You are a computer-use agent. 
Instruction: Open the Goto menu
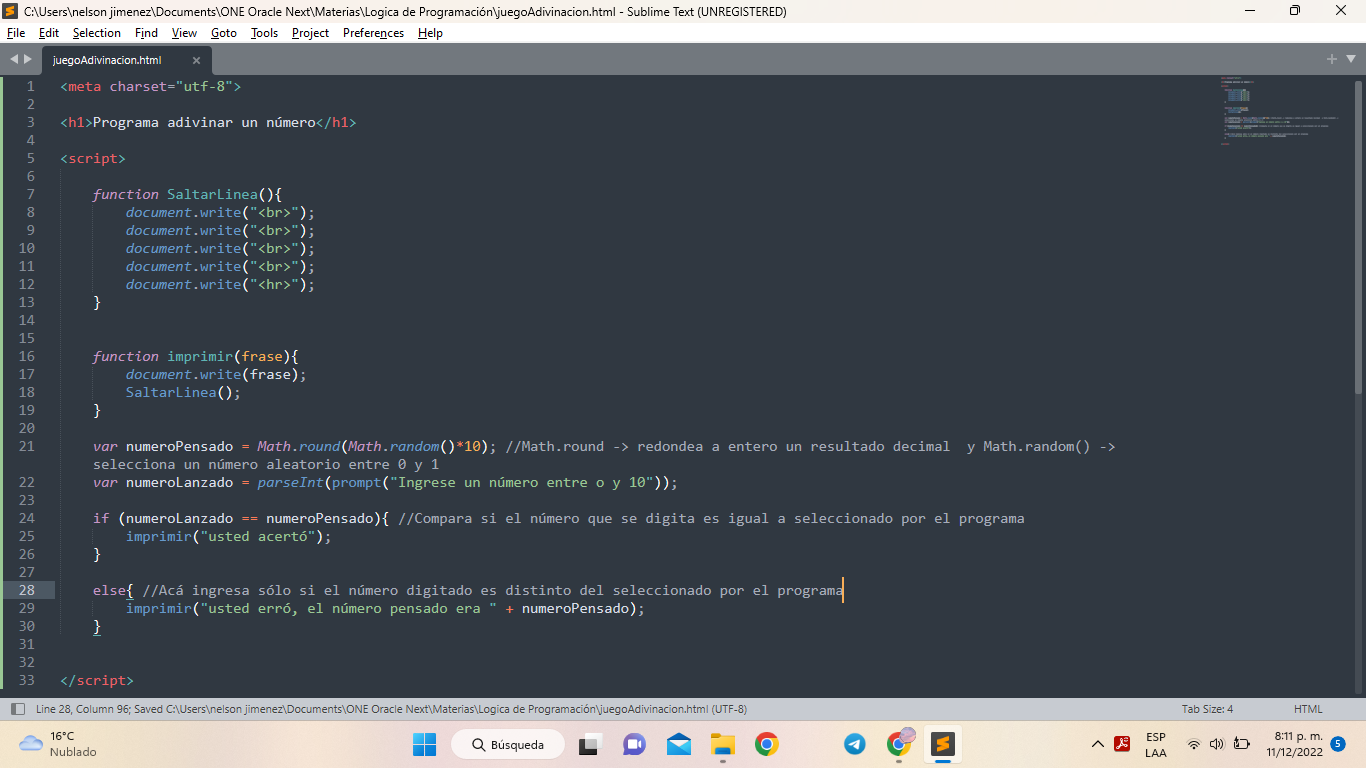click(224, 33)
